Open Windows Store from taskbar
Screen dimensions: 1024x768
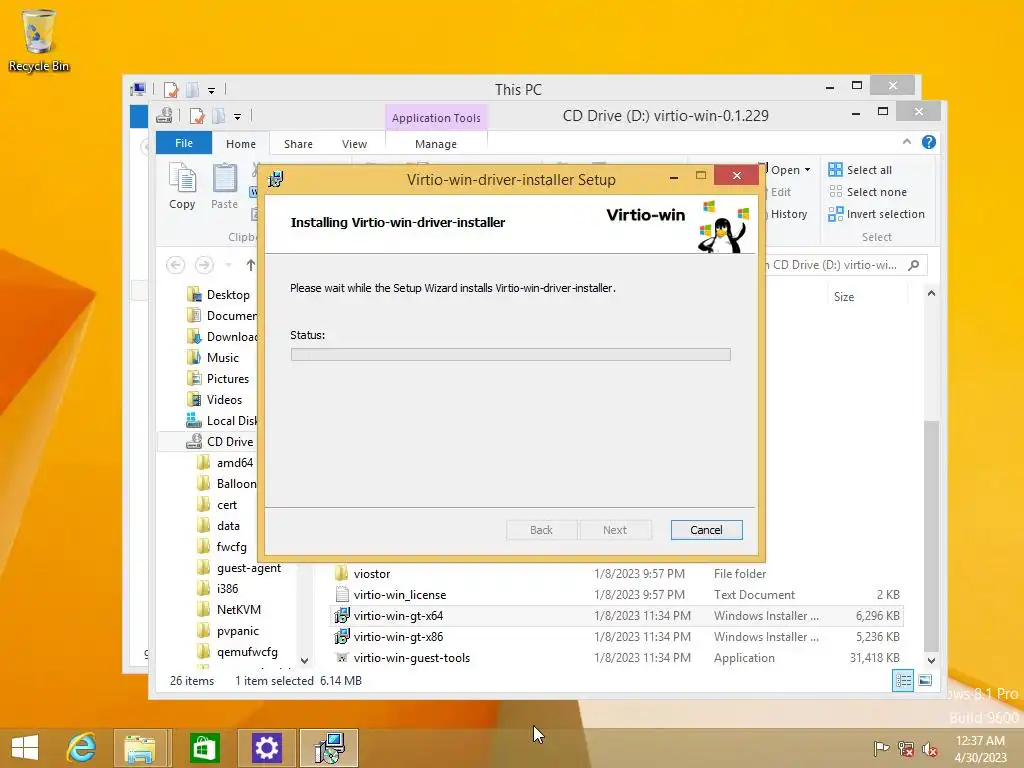pos(204,748)
